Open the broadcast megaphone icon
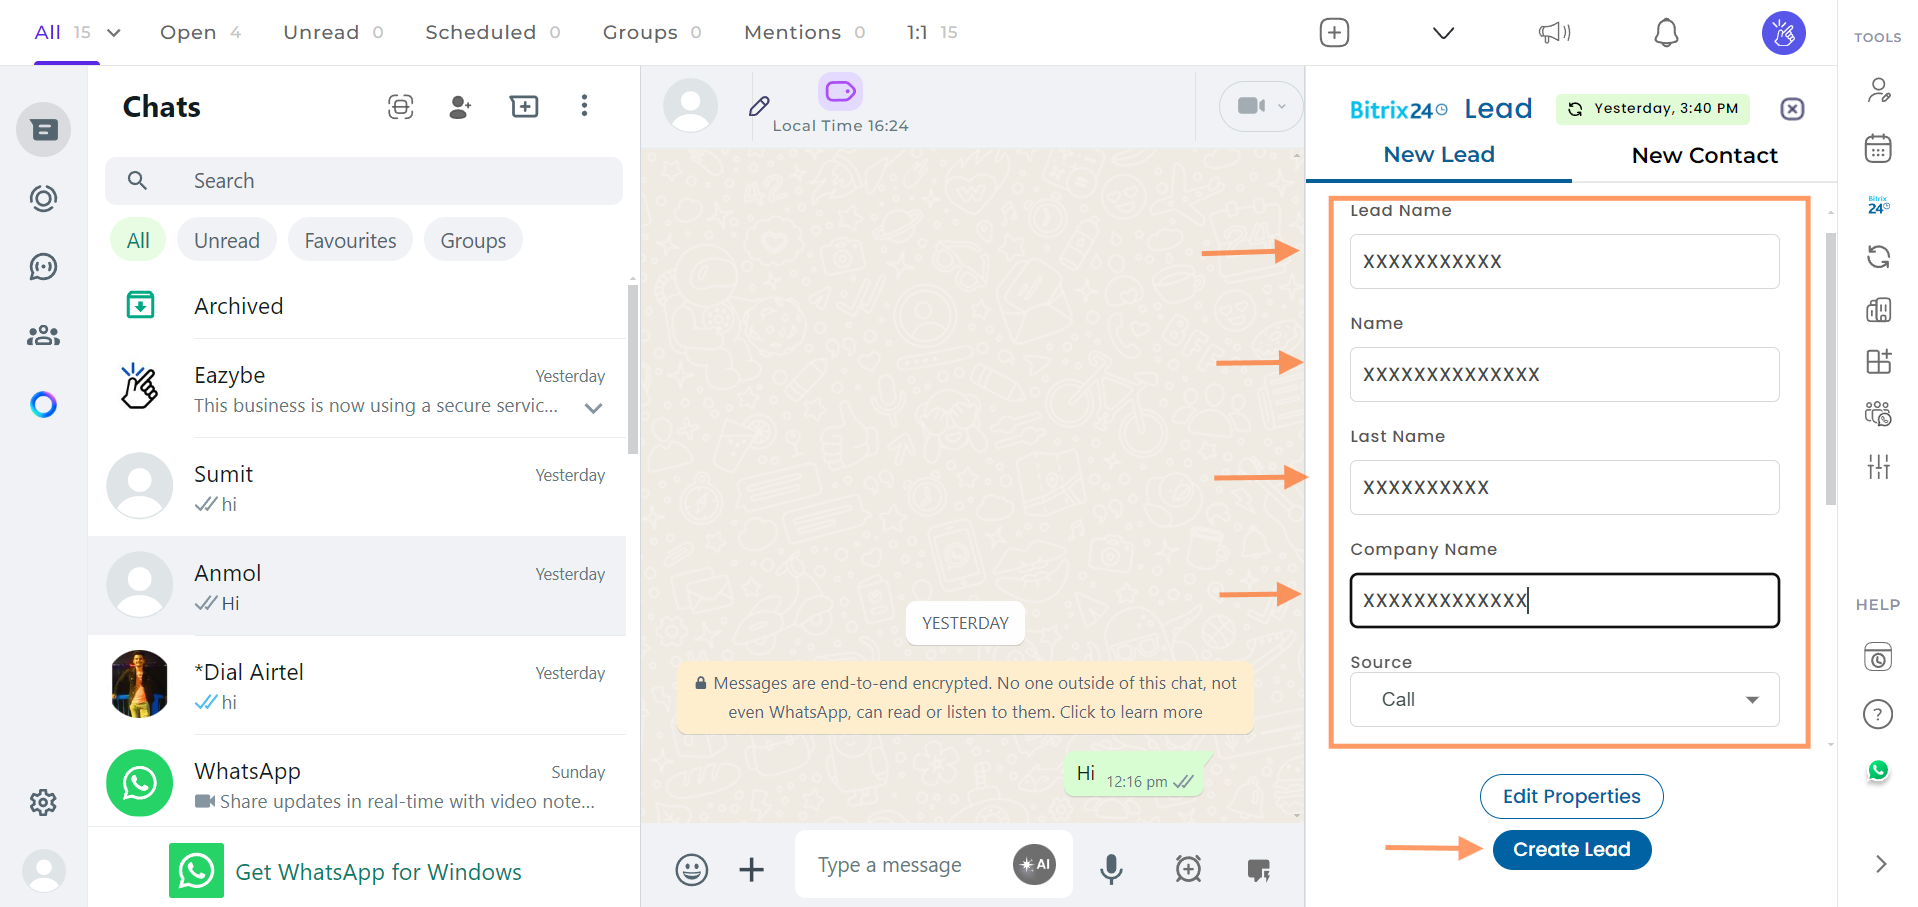Viewport: 1918px width, 907px height. pos(1554,33)
